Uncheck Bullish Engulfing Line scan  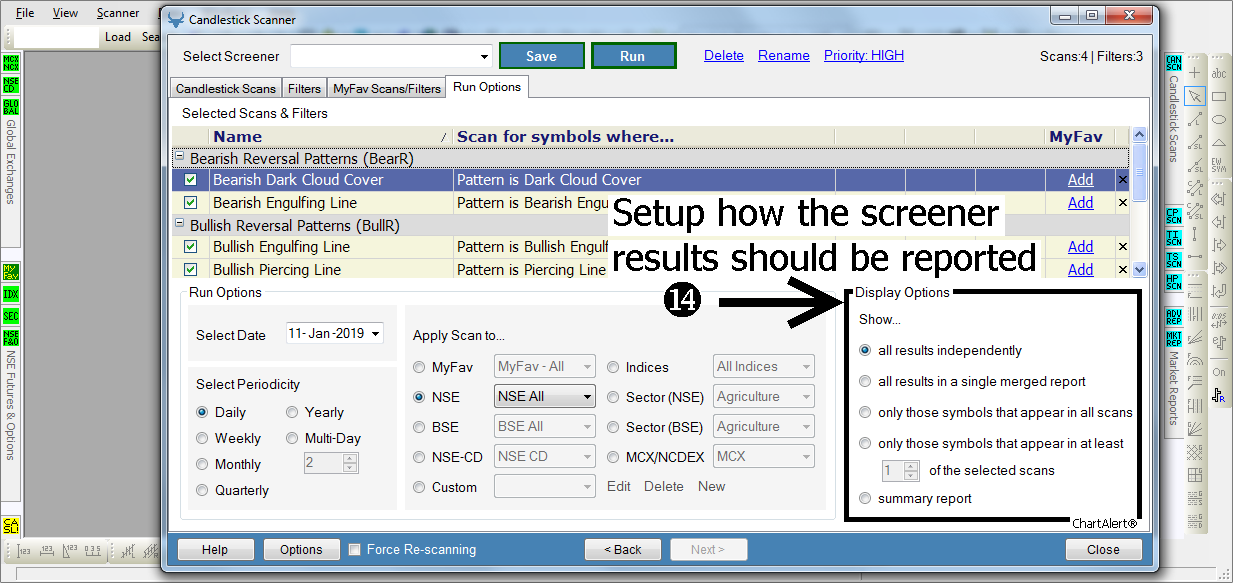191,247
